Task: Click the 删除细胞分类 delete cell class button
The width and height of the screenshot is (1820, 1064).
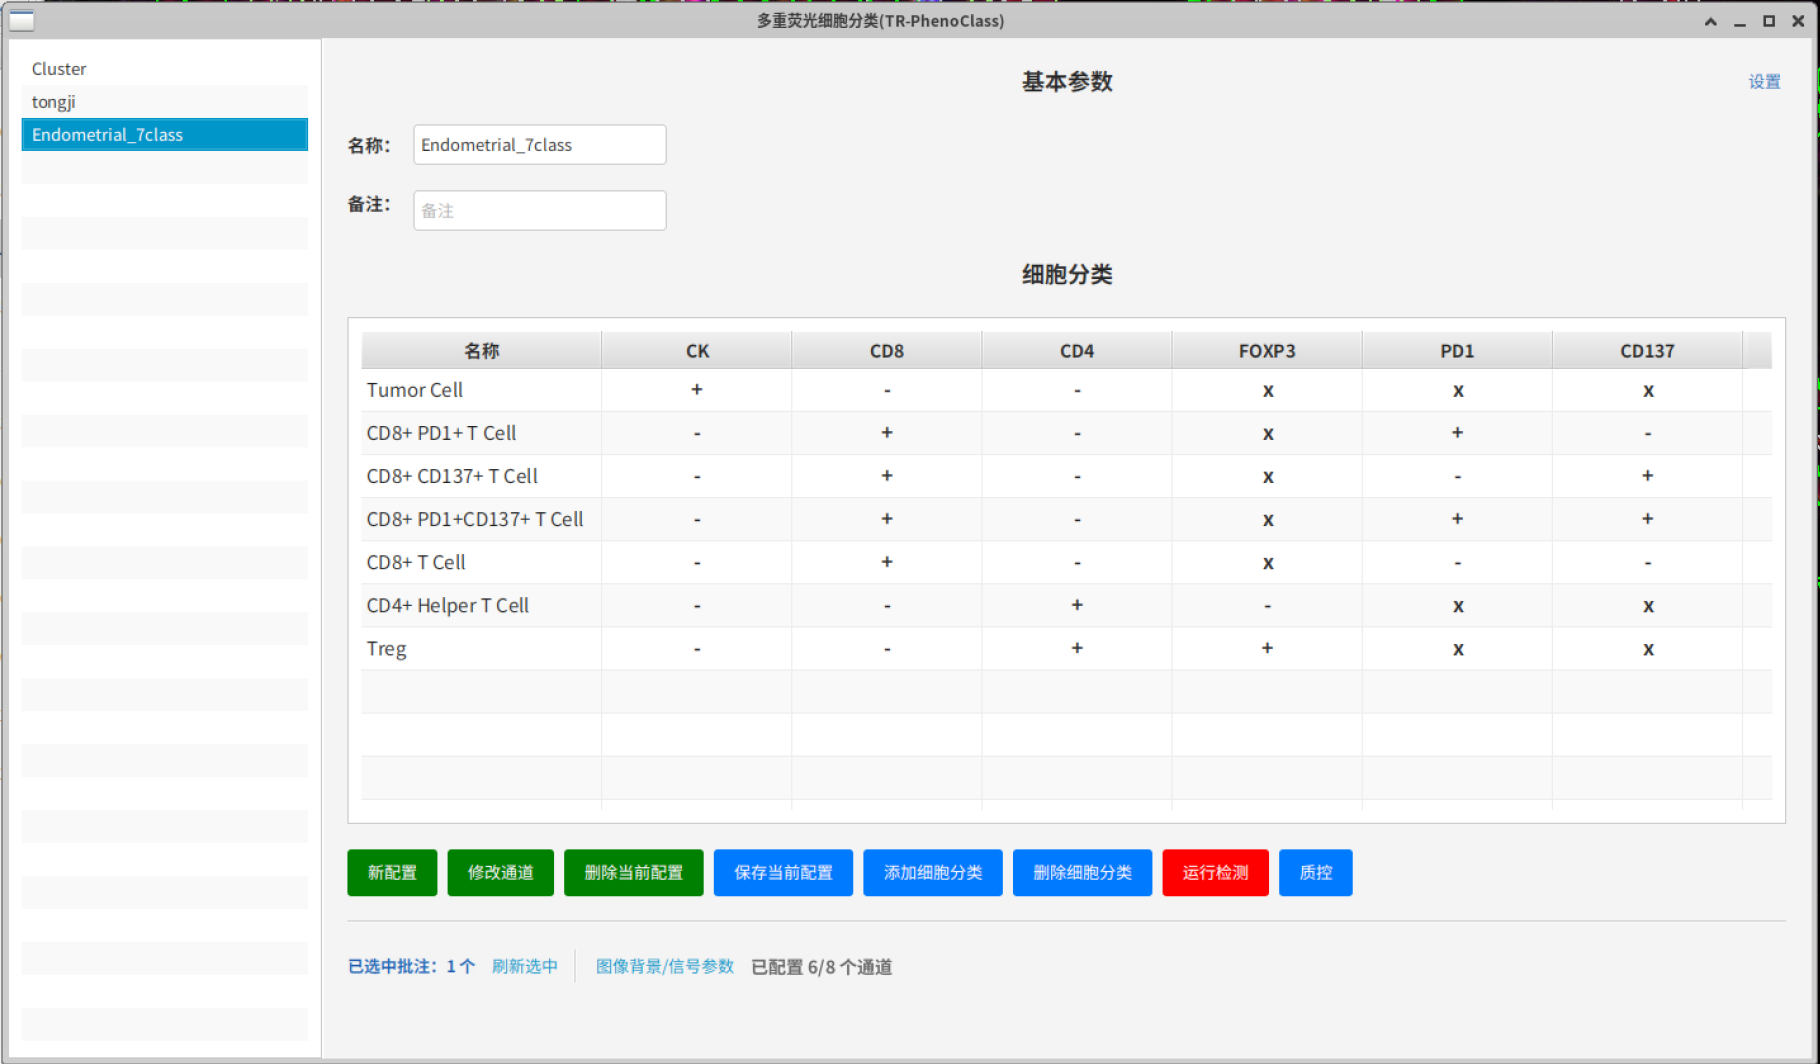Action: coord(1083,873)
